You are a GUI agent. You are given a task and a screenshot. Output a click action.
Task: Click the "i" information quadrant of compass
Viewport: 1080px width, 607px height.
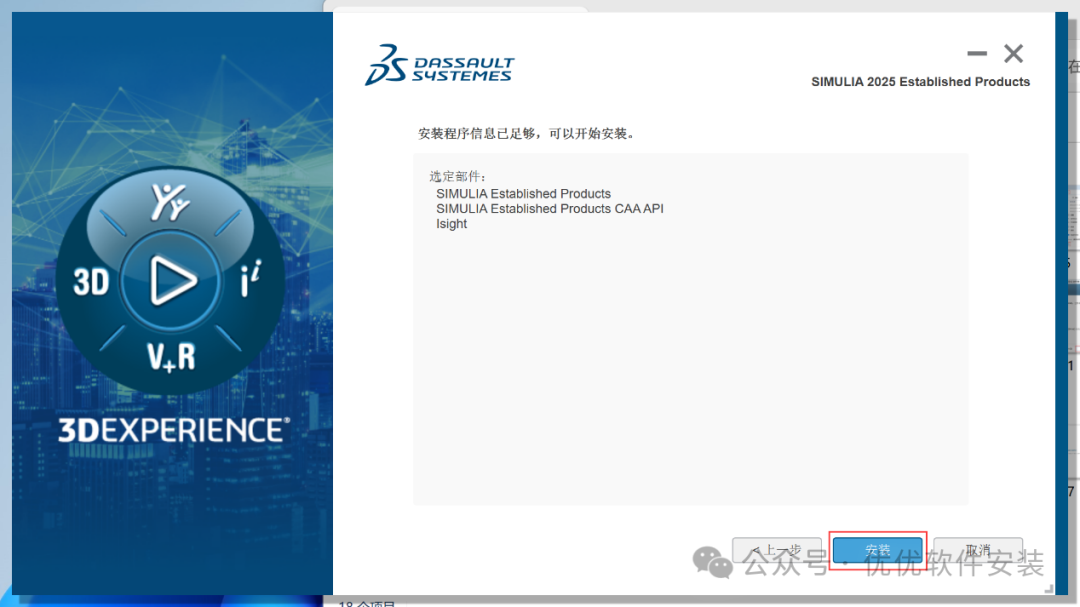coord(250,281)
